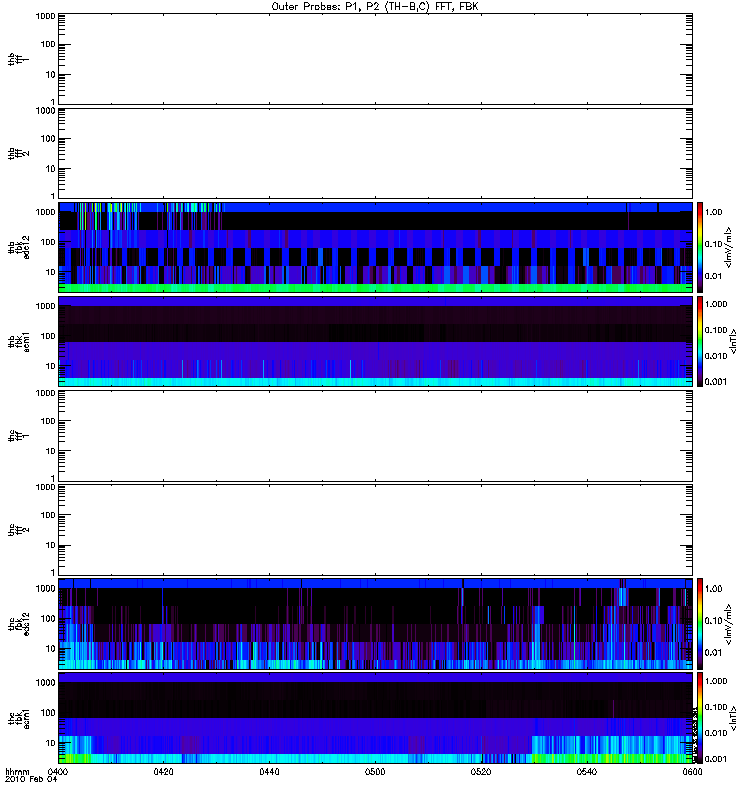This screenshot has height=800, width=750.
Task: Click the 'thb fff 1' y-axis label
Action: pyautogui.click(x=18, y=59)
